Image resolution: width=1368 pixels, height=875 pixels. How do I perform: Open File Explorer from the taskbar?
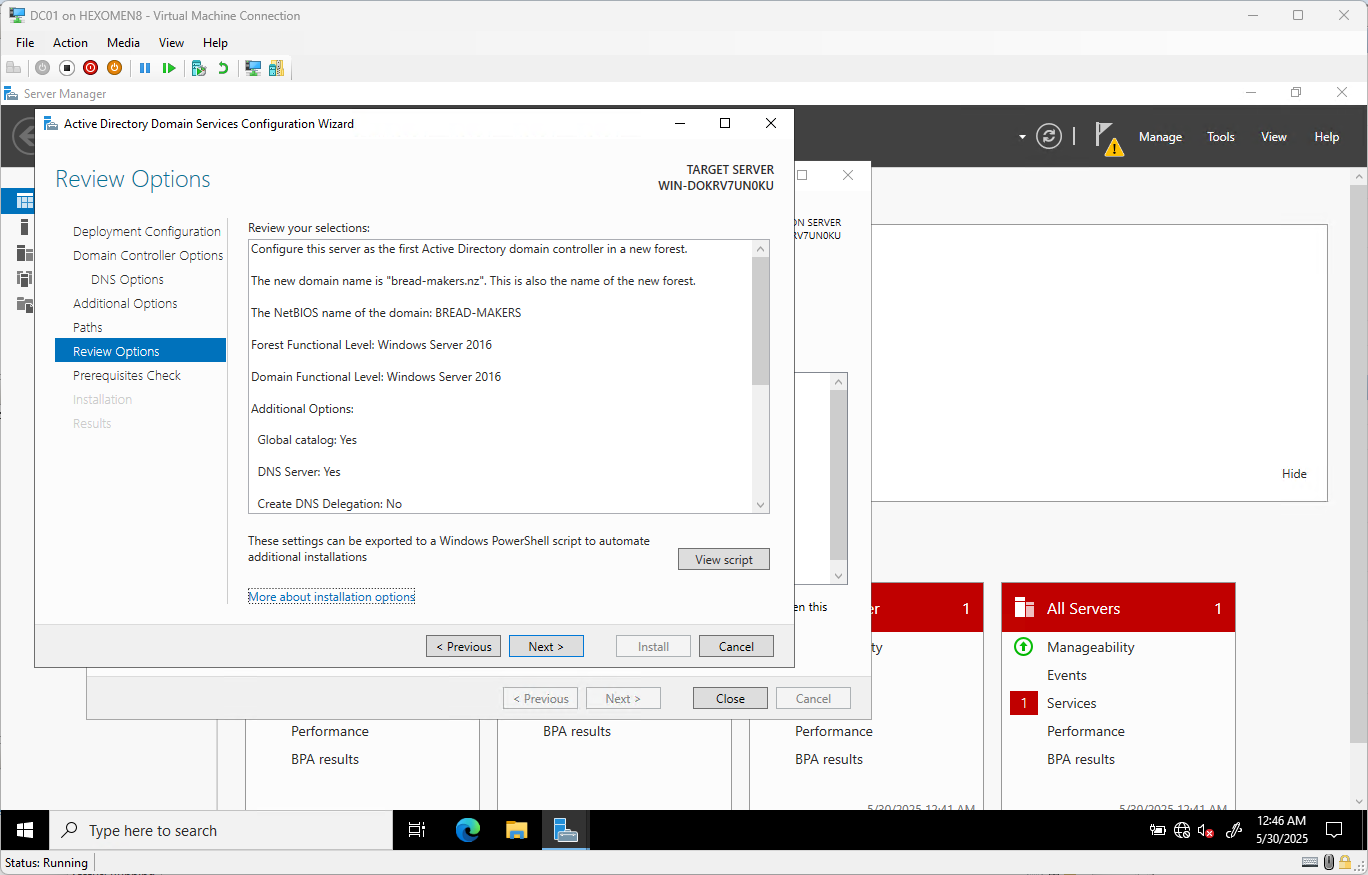tap(516, 830)
